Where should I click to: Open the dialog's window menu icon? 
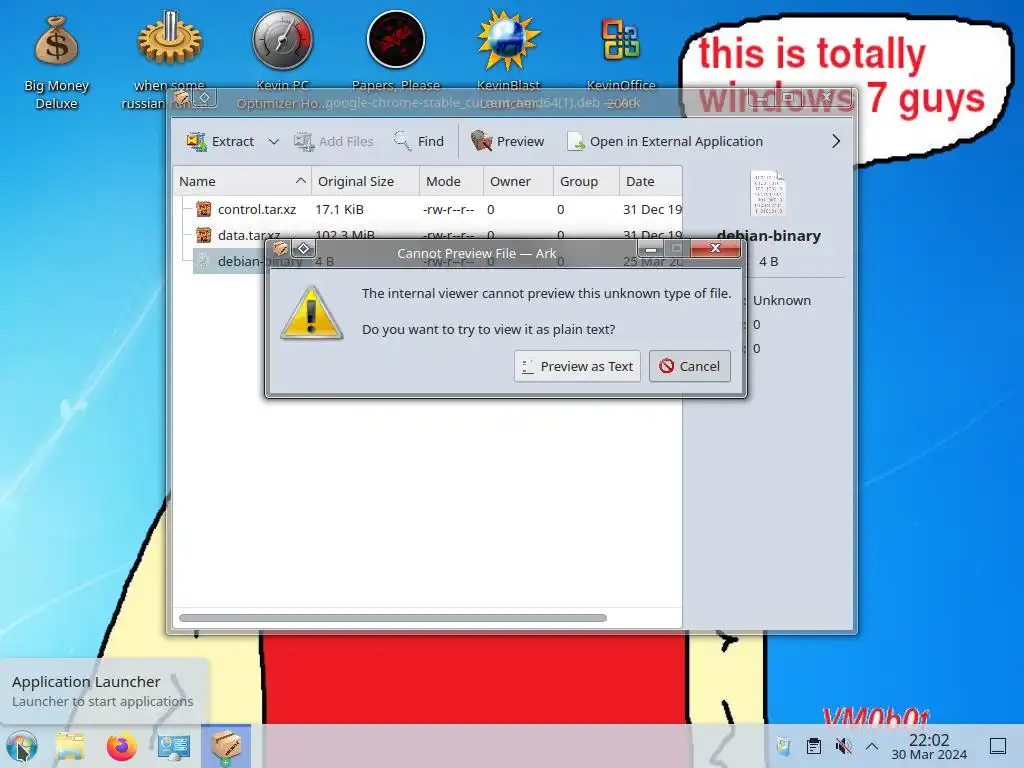point(280,248)
